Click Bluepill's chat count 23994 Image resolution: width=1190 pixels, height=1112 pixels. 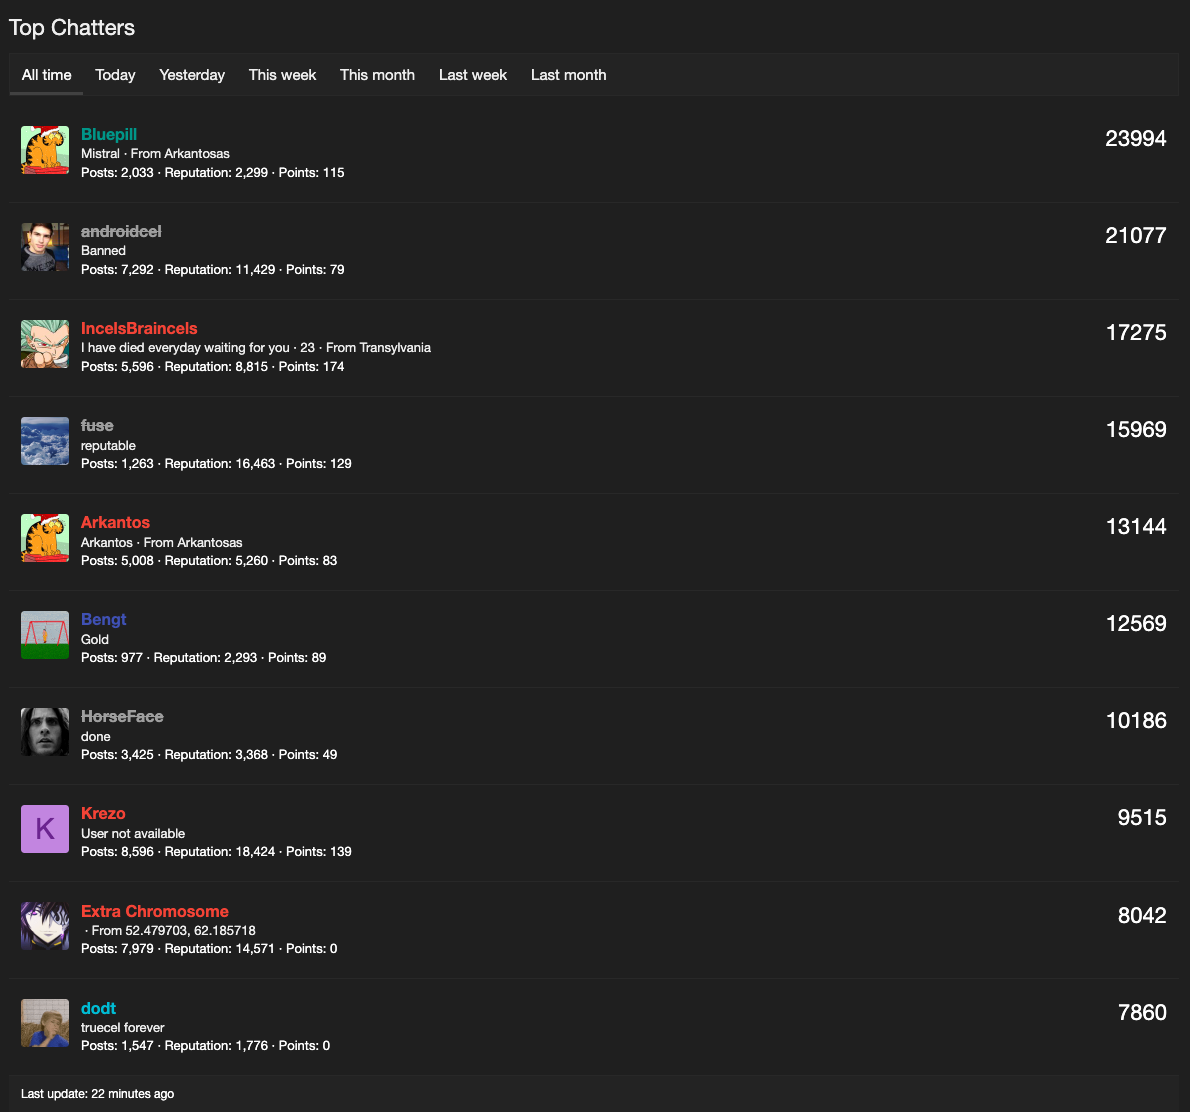[x=1135, y=139]
